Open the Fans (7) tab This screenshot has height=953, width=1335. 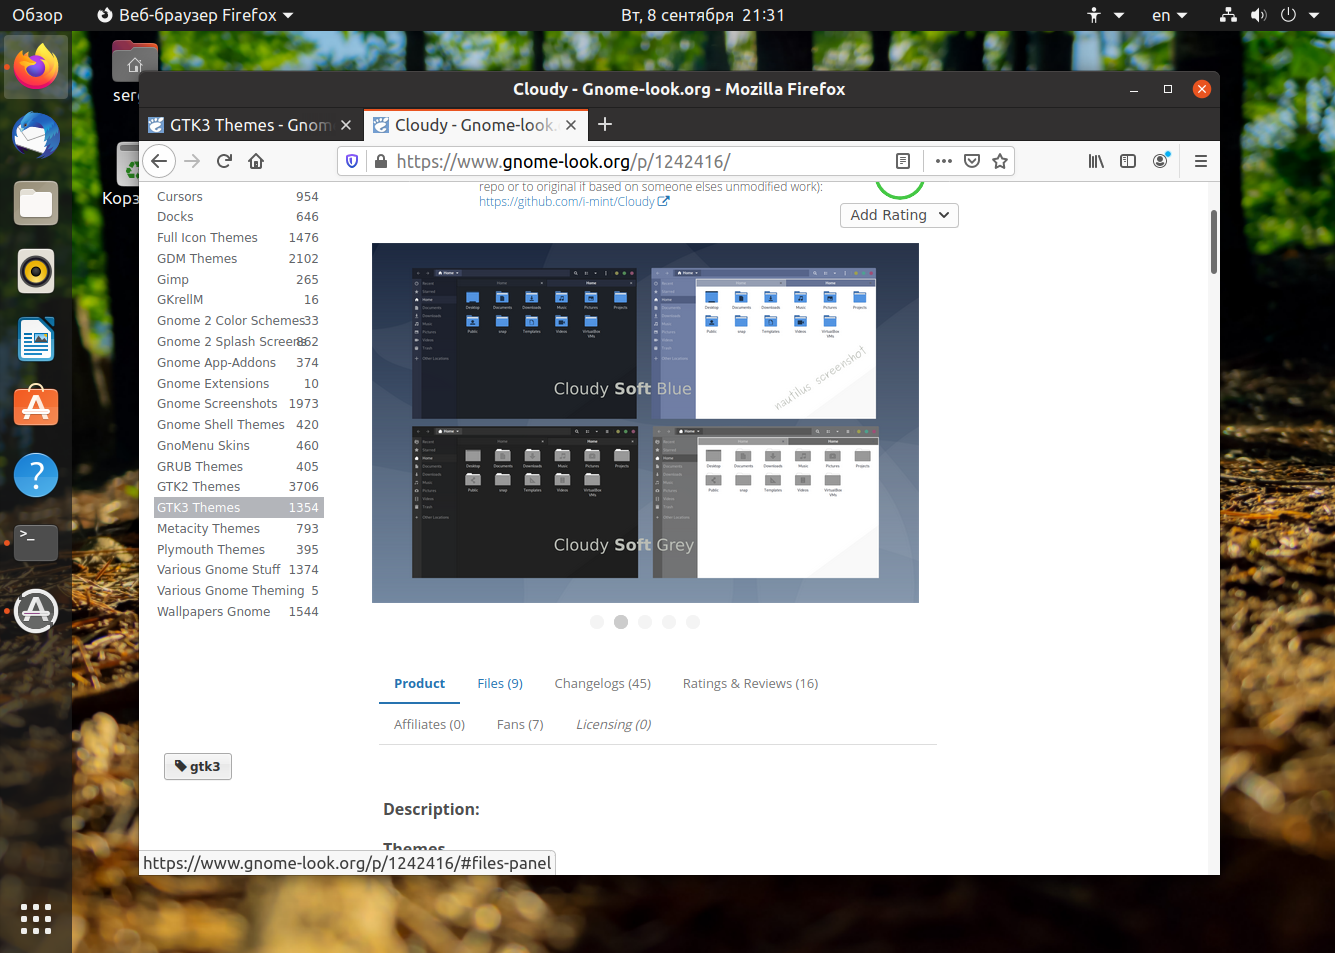[x=520, y=725]
